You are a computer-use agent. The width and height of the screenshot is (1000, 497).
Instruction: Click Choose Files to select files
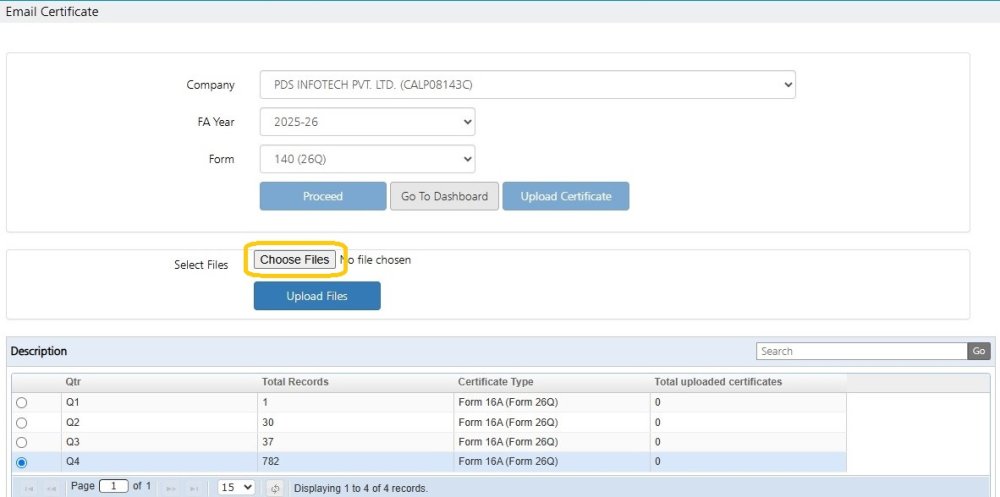coord(295,259)
